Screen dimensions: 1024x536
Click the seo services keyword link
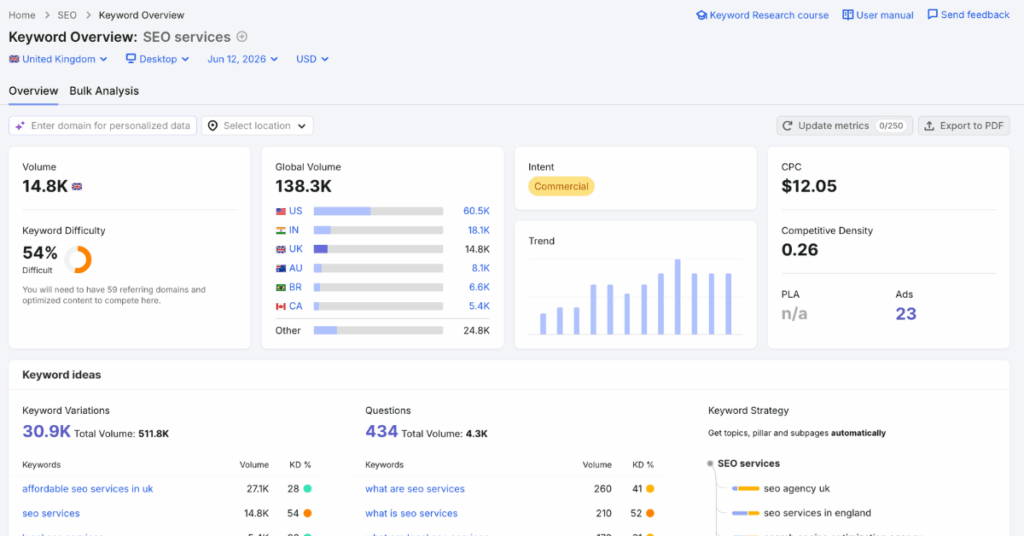pos(51,513)
